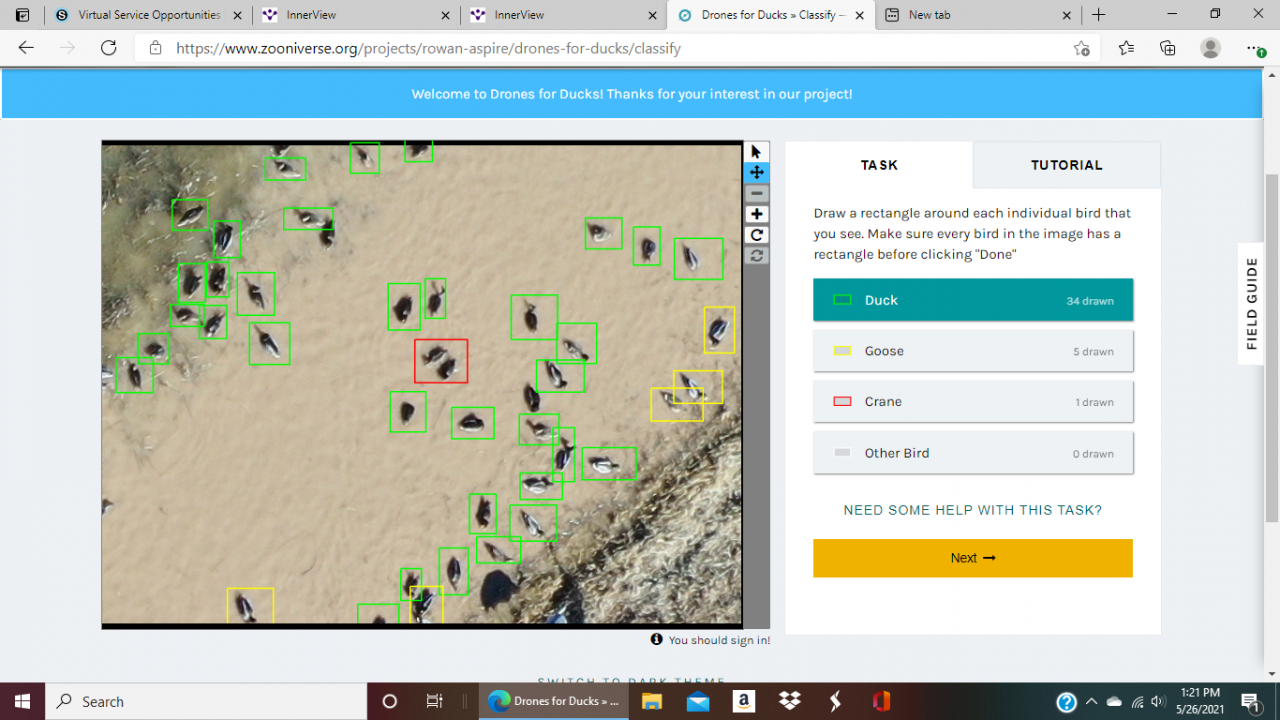The height and width of the screenshot is (720, 1280).
Task: Show hidden system tray icons
Action: (x=1091, y=702)
